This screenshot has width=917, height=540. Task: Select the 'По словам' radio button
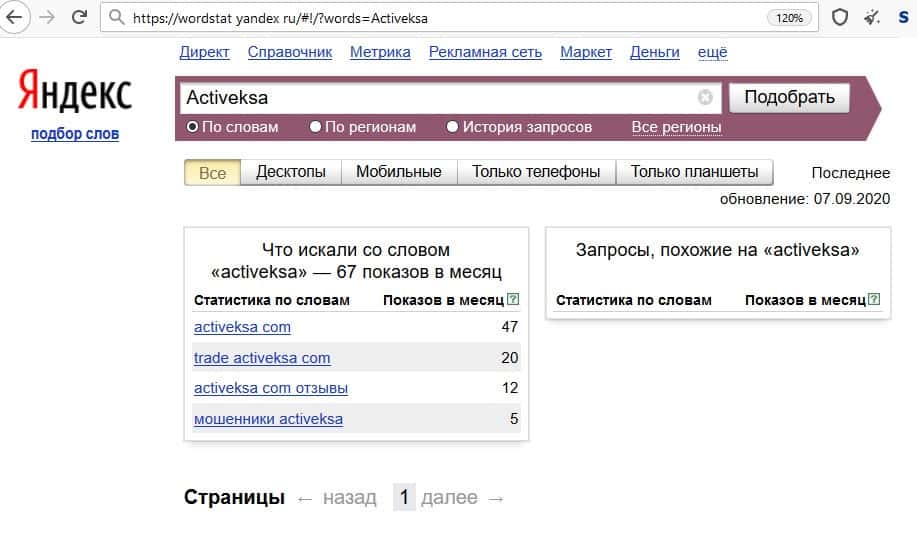click(193, 127)
